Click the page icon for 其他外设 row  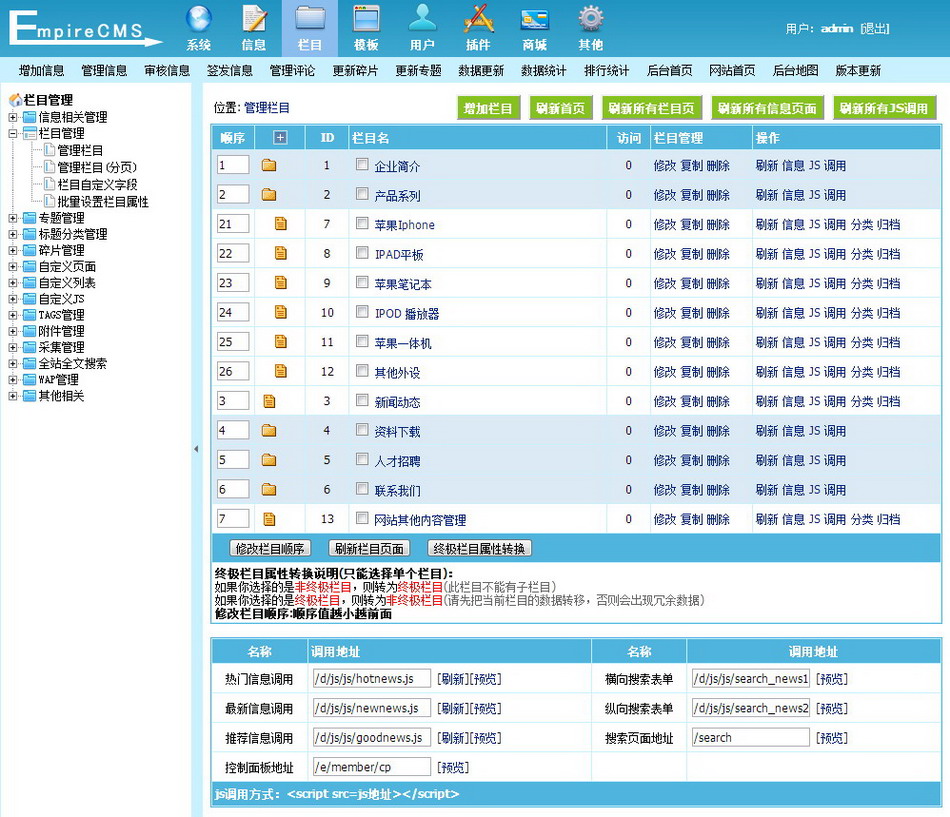pyautogui.click(x=281, y=371)
